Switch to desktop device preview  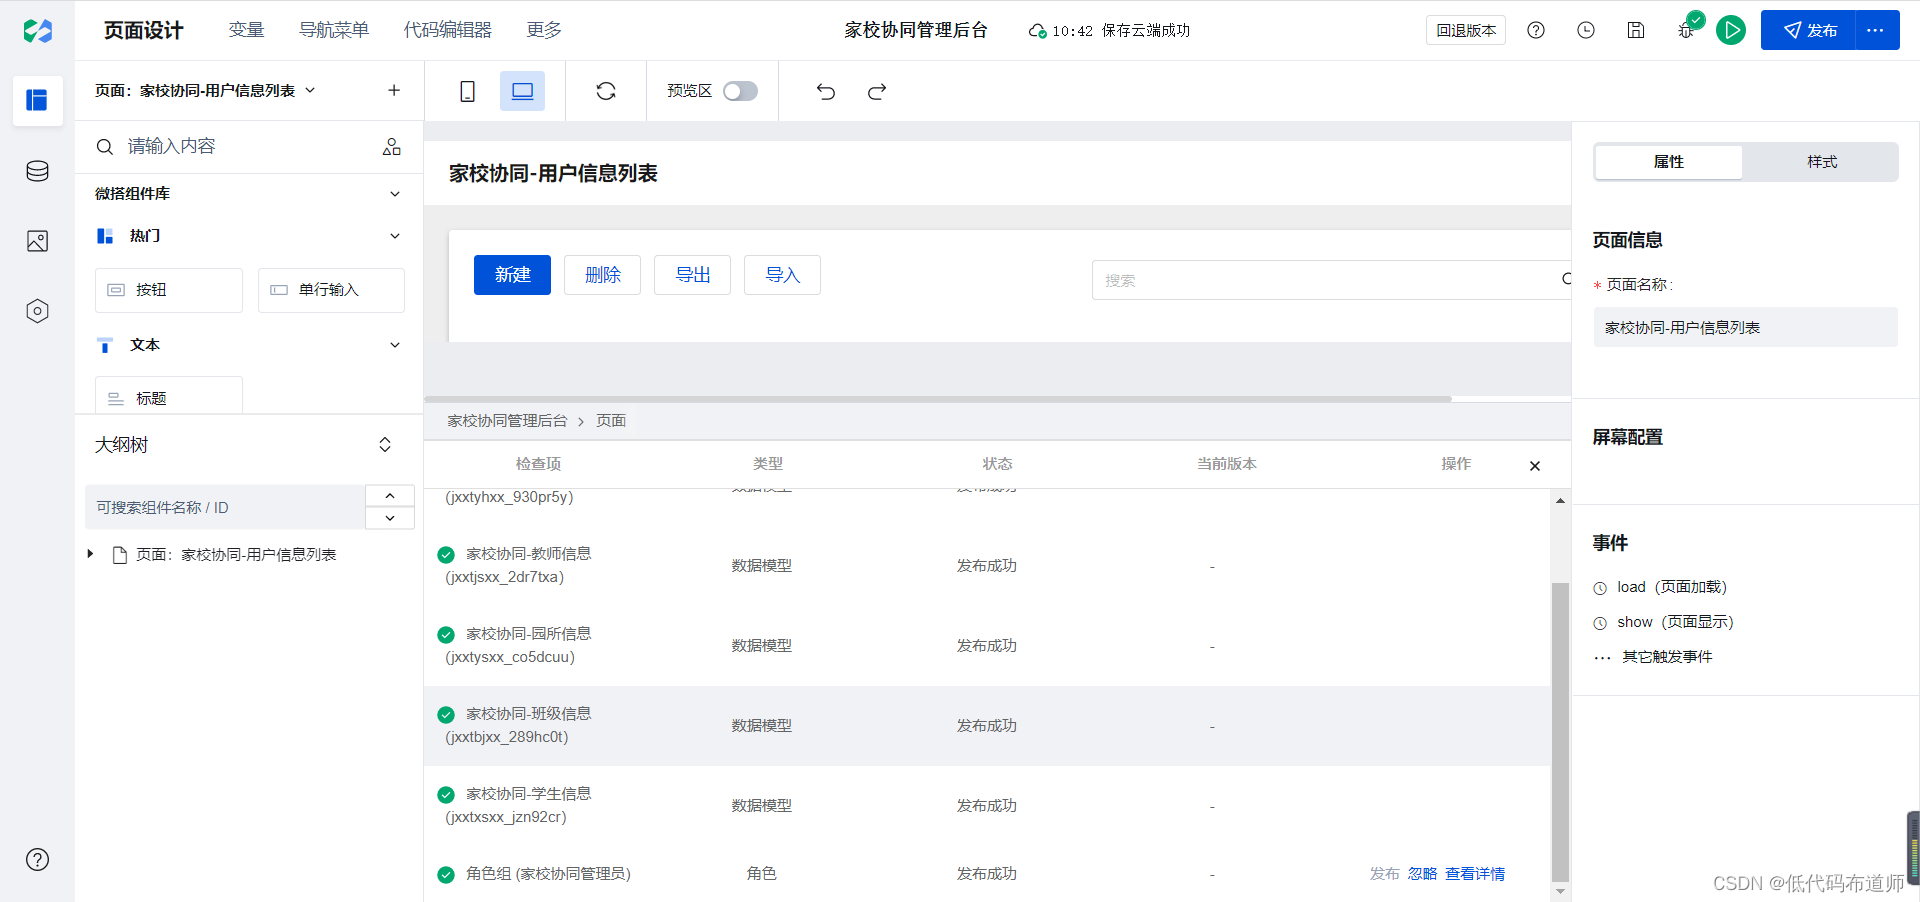[x=522, y=91]
